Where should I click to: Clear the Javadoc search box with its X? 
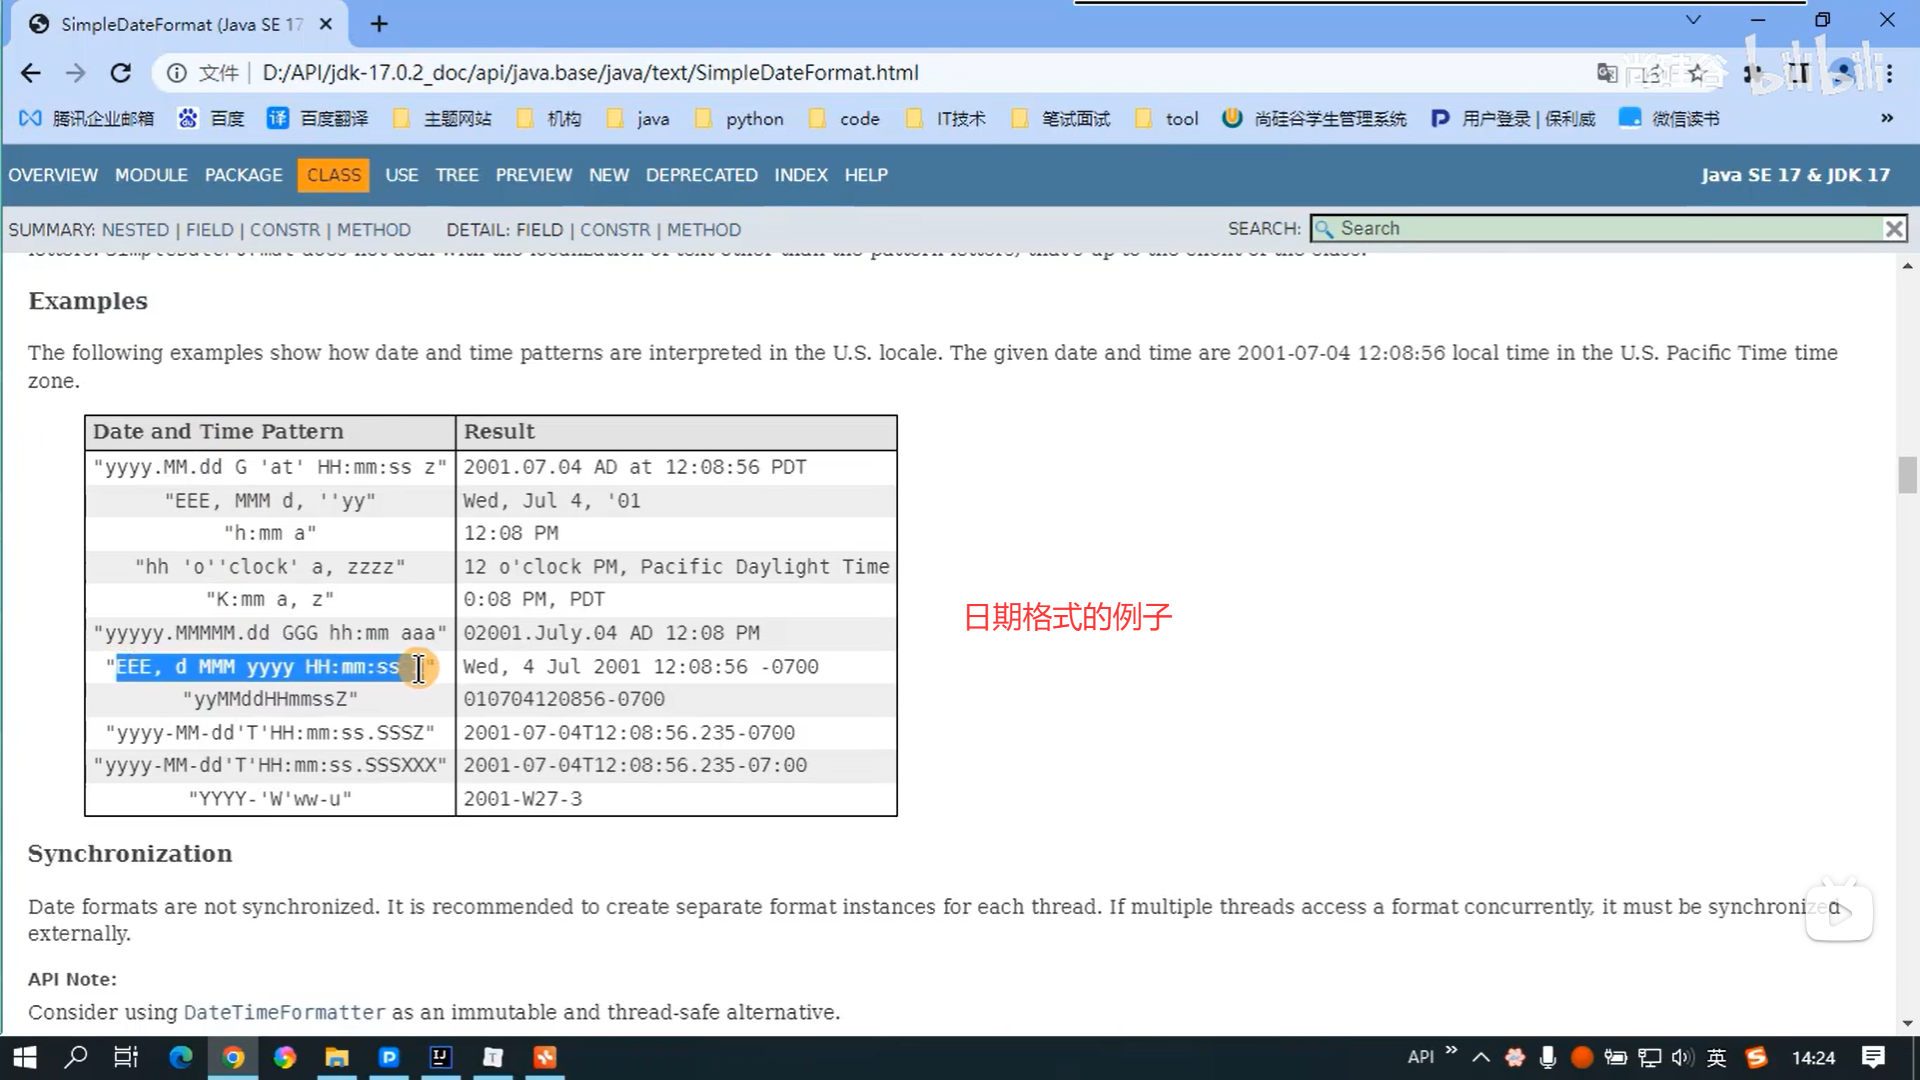tap(1893, 229)
